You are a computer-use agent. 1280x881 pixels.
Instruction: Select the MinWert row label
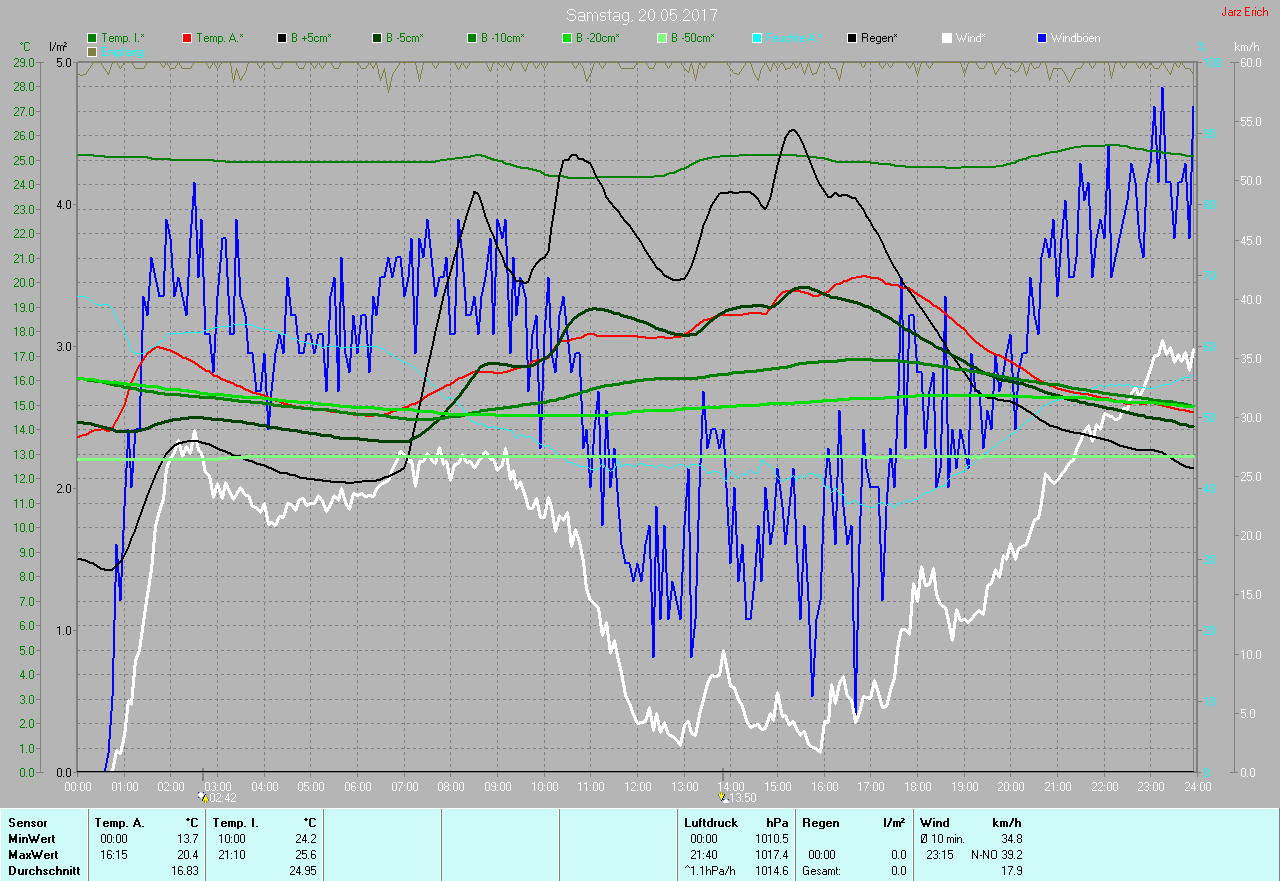click(x=32, y=839)
